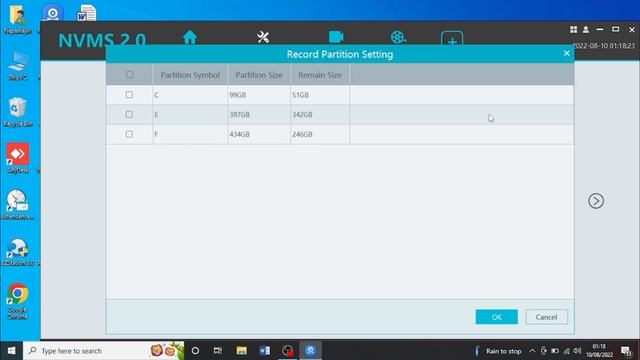The width and height of the screenshot is (640, 360).
Task: Open the notification center icon
Action: click(626, 351)
